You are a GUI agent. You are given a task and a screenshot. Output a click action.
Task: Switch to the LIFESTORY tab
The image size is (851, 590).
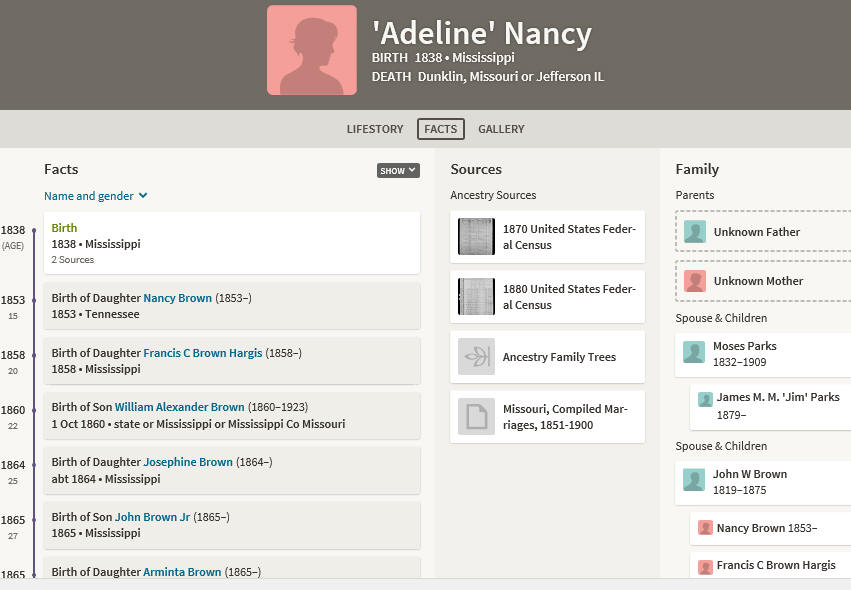[375, 129]
